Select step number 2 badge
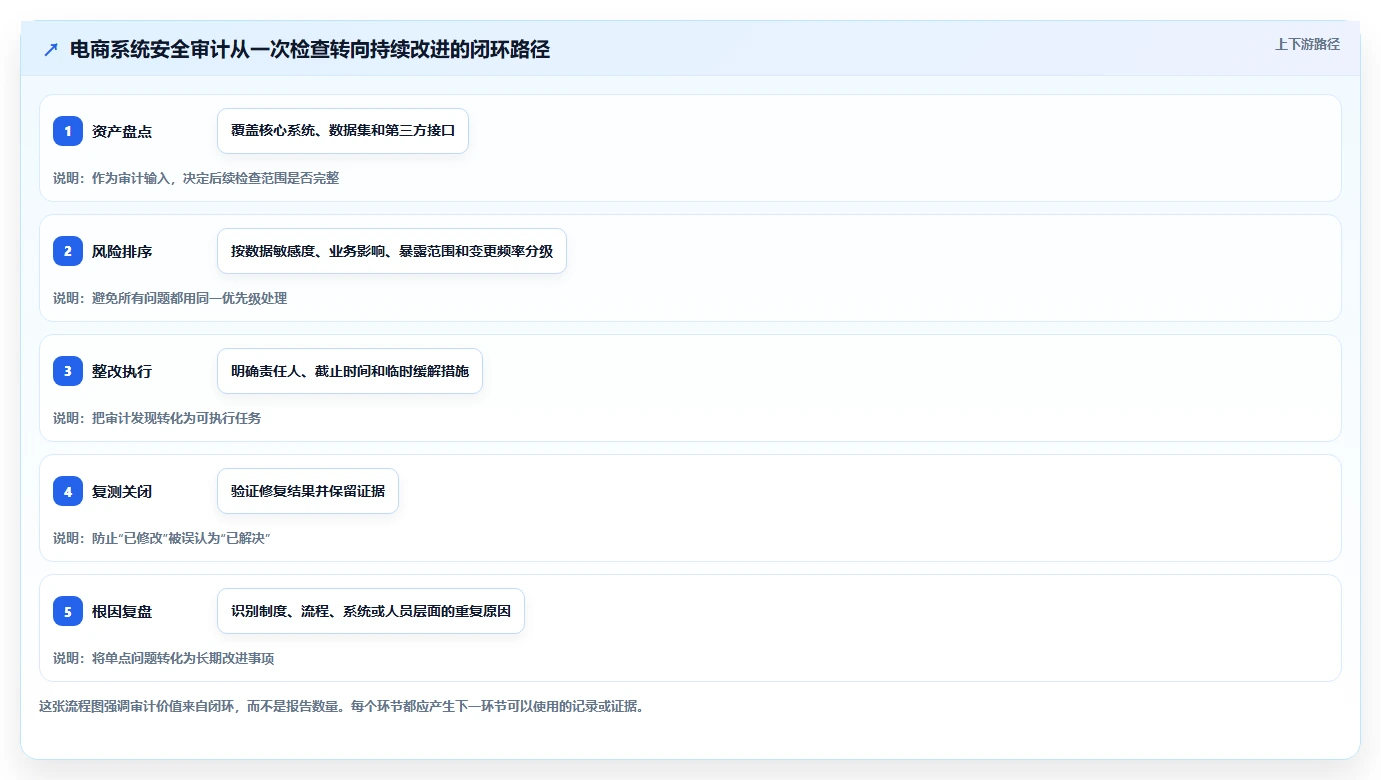 tap(68, 251)
